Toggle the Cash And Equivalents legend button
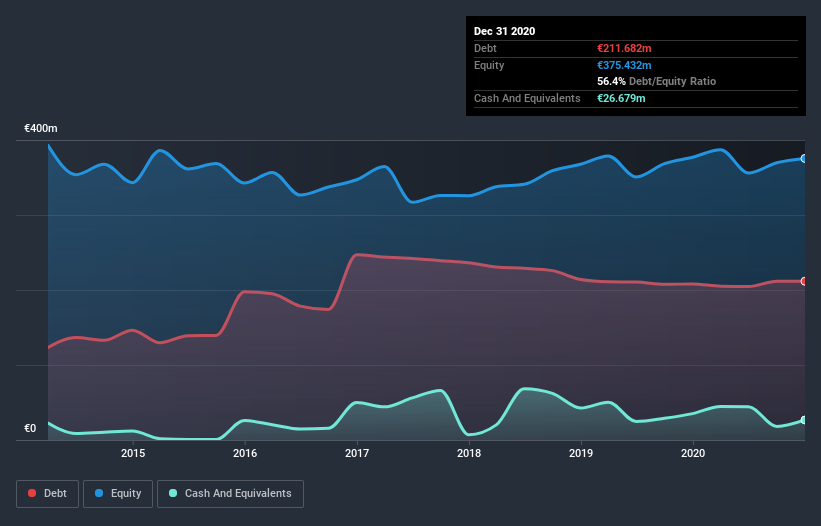The height and width of the screenshot is (526, 821). 230,494
